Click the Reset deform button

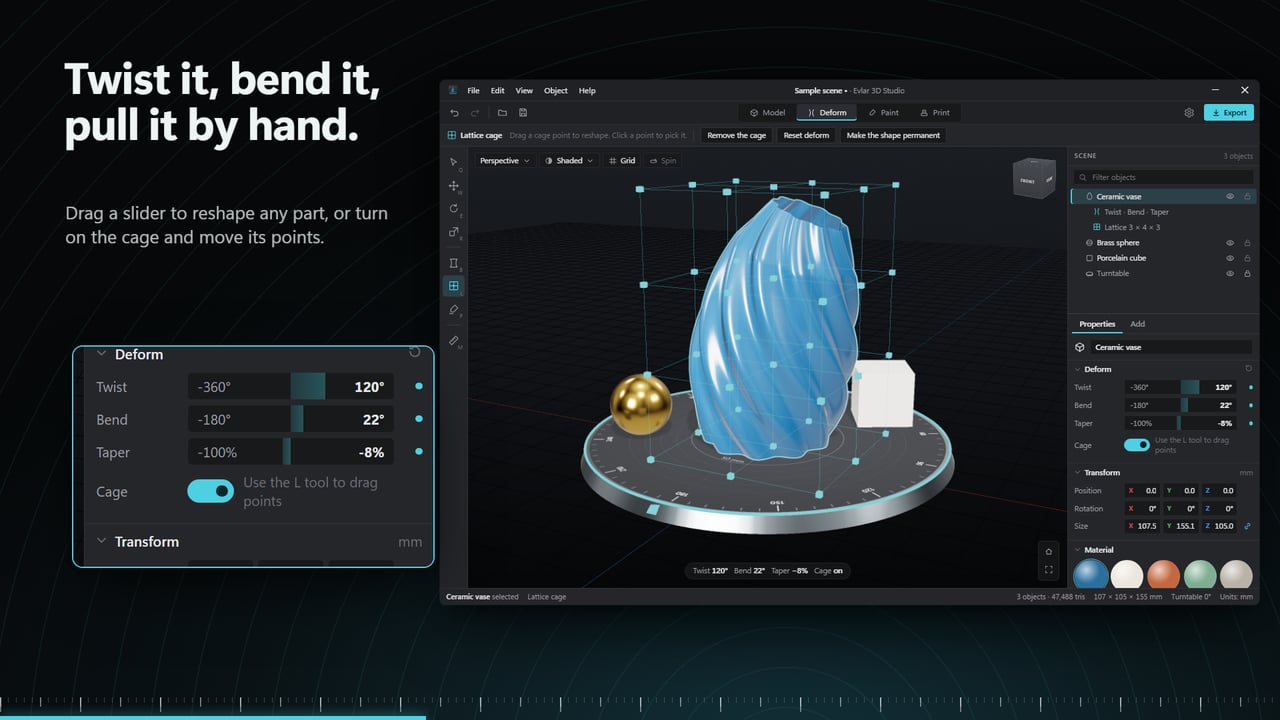806,135
